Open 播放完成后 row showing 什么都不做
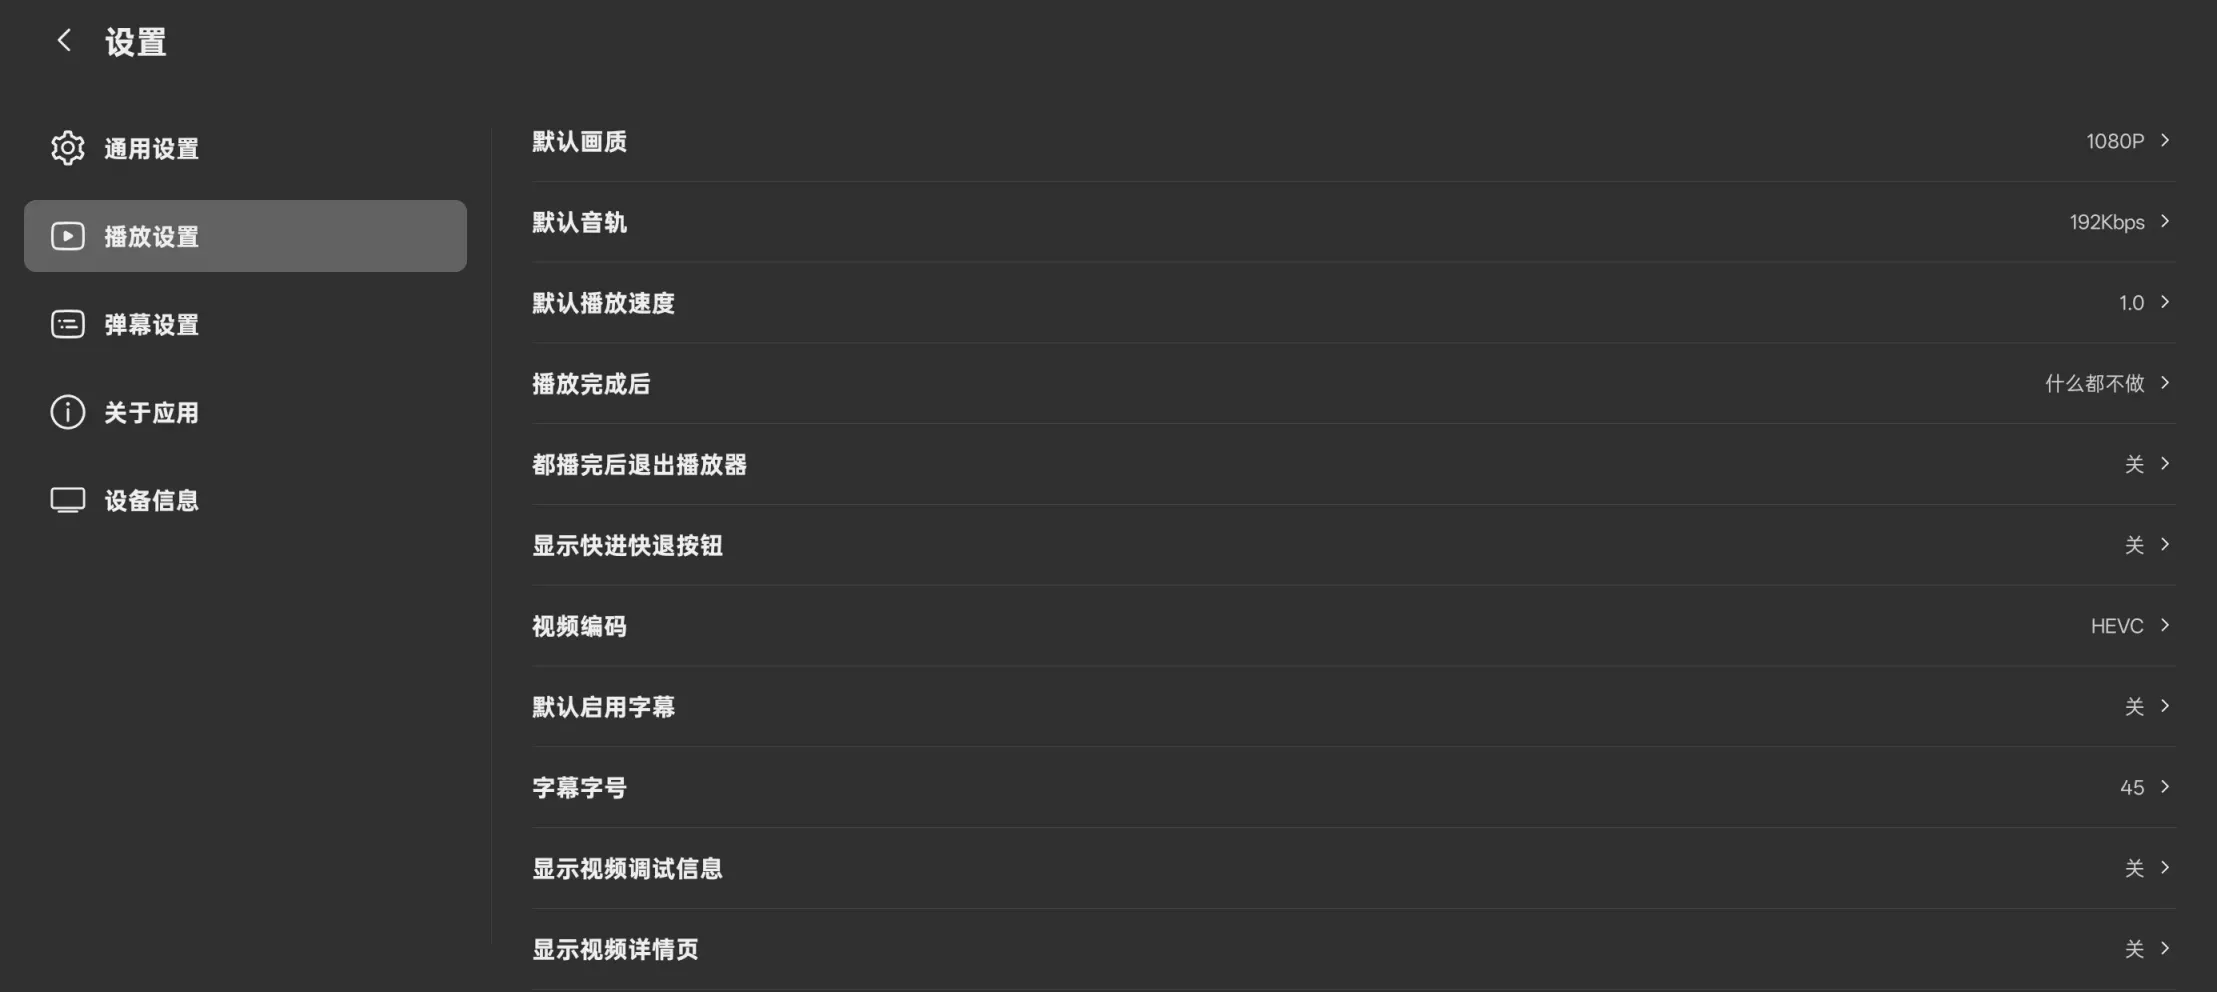Viewport: 2217px width, 992px height. 1353,383
